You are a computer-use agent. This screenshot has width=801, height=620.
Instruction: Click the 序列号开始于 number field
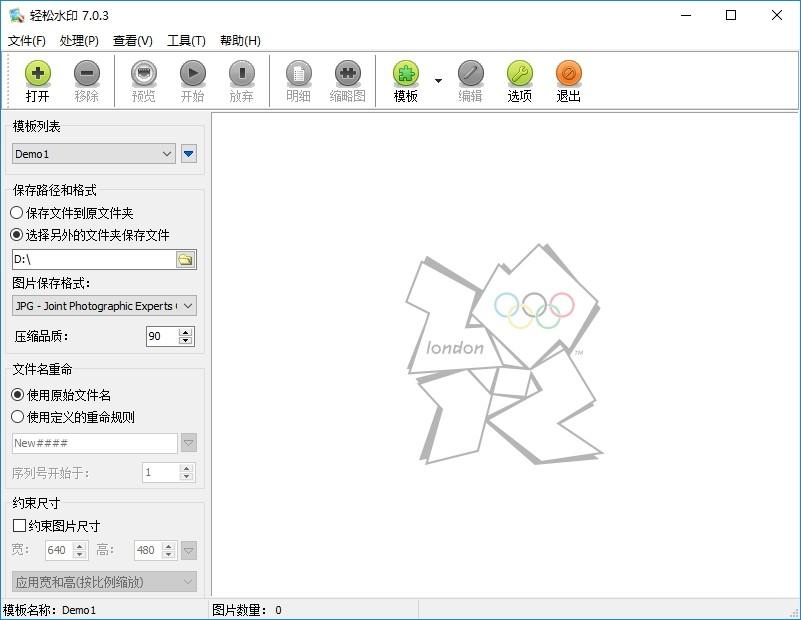160,472
